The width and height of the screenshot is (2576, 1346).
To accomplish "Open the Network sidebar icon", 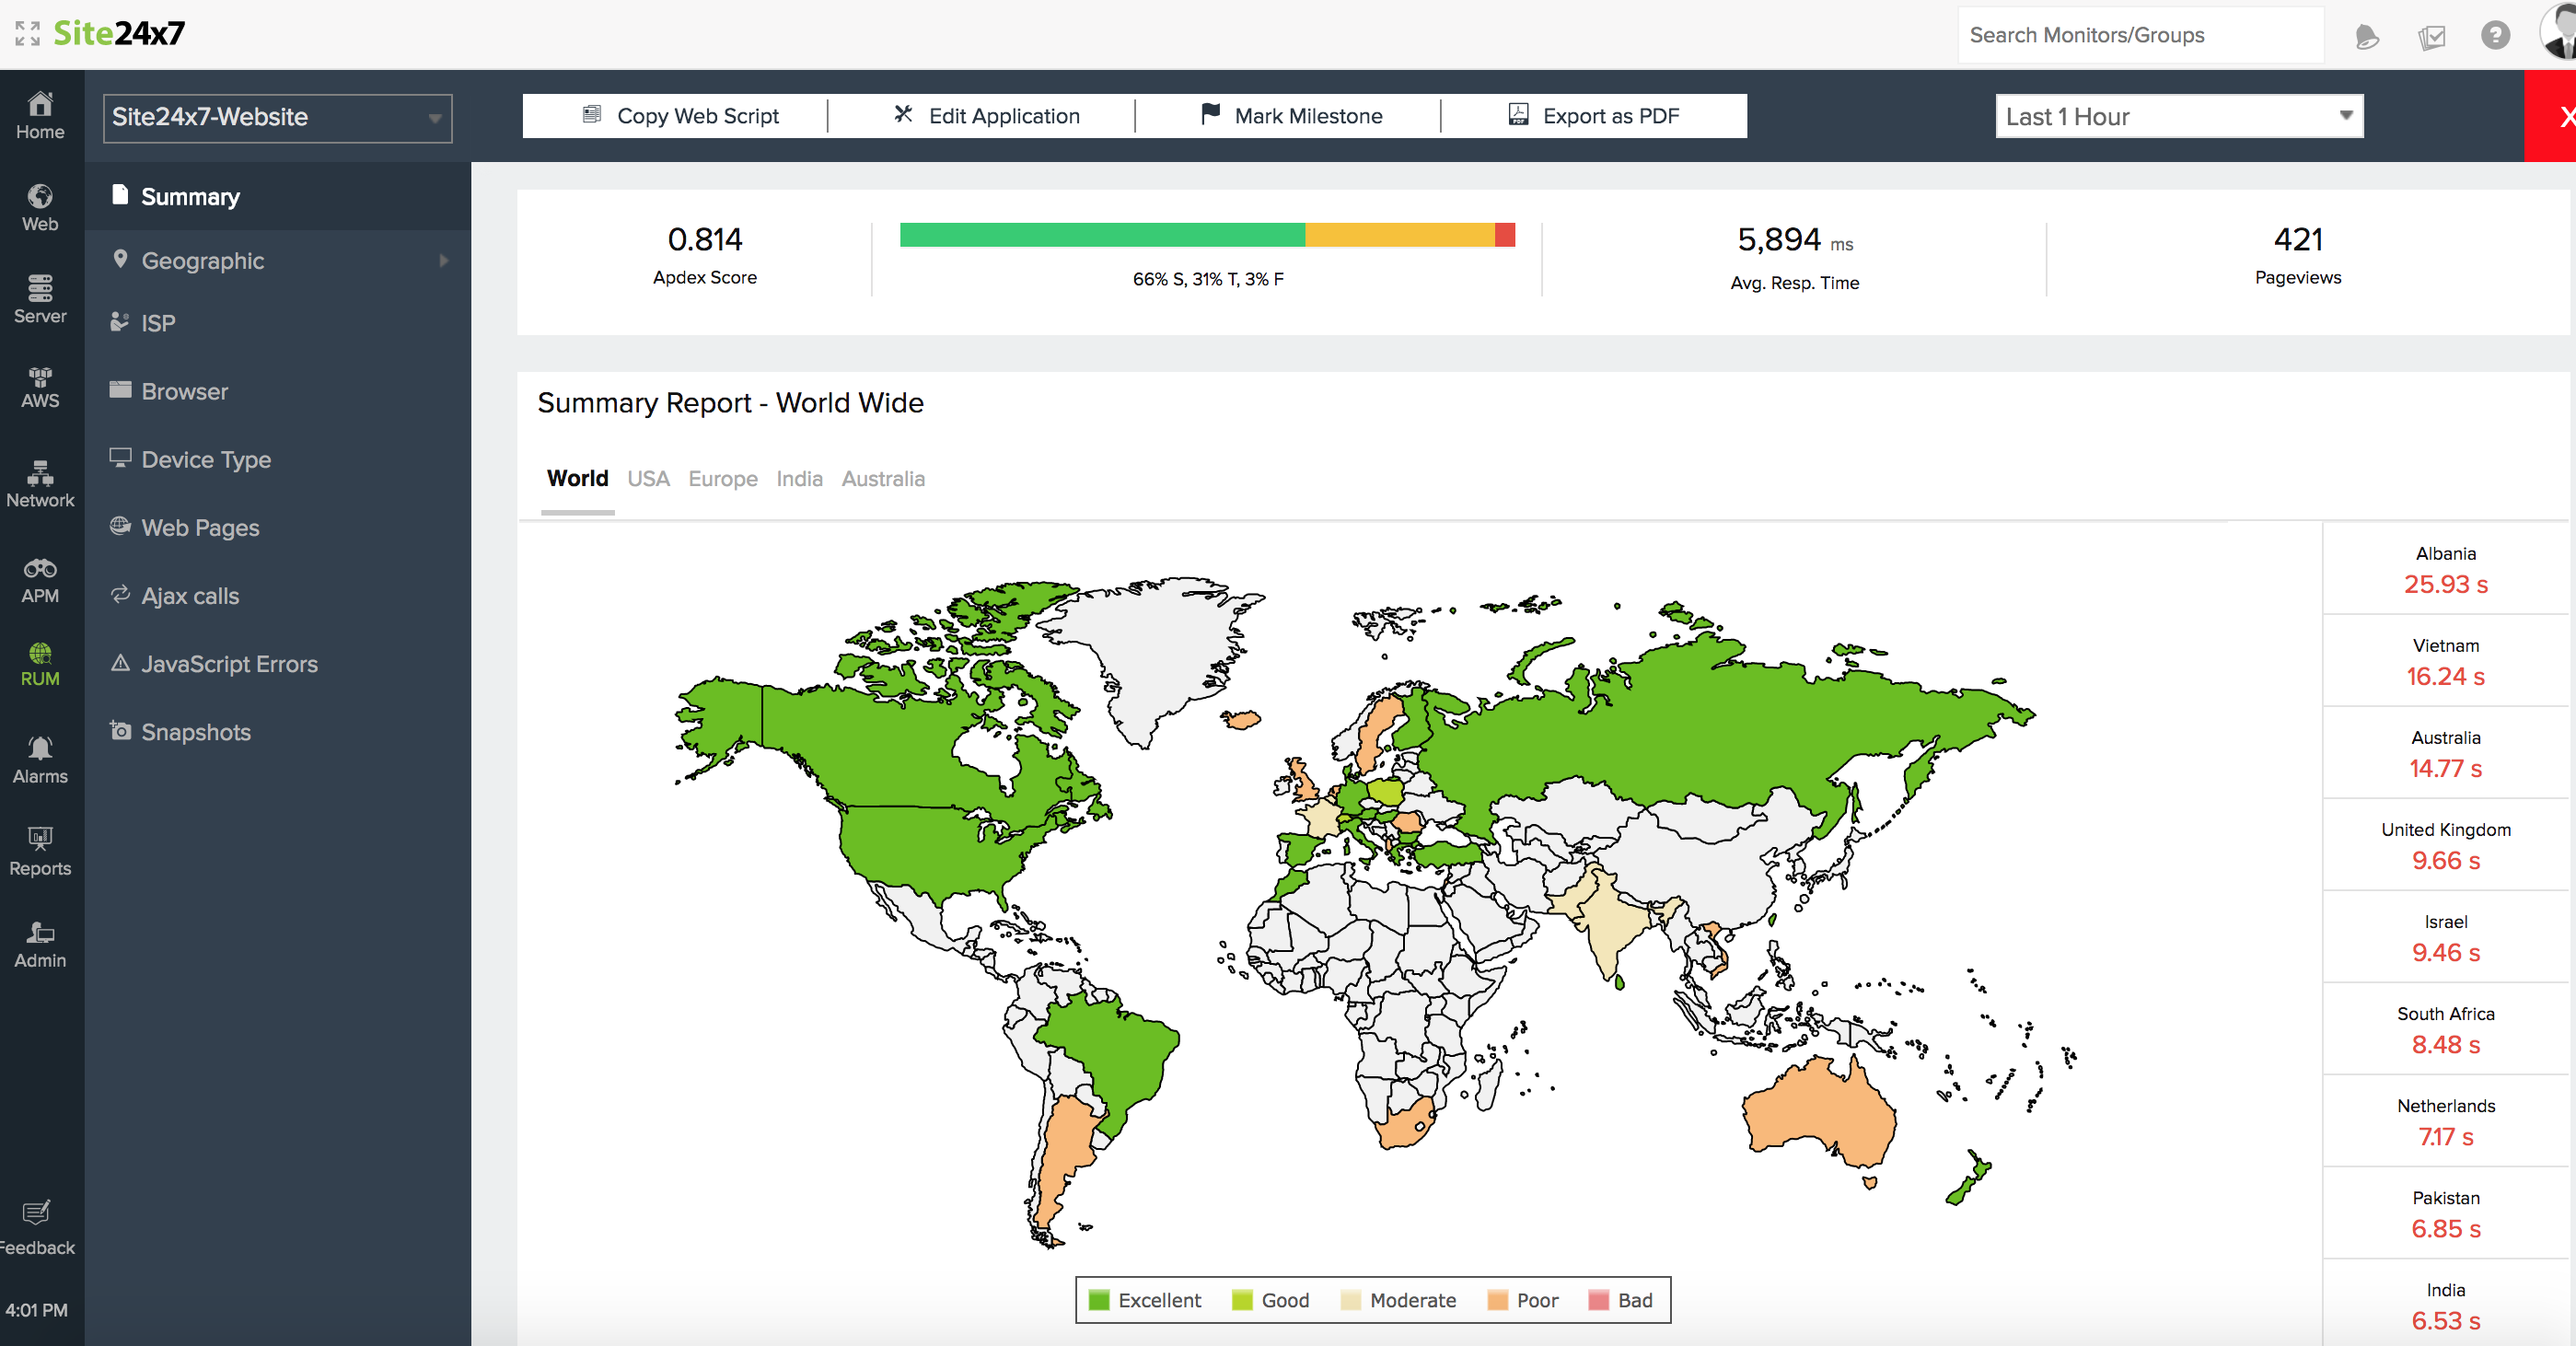I will pos(40,472).
